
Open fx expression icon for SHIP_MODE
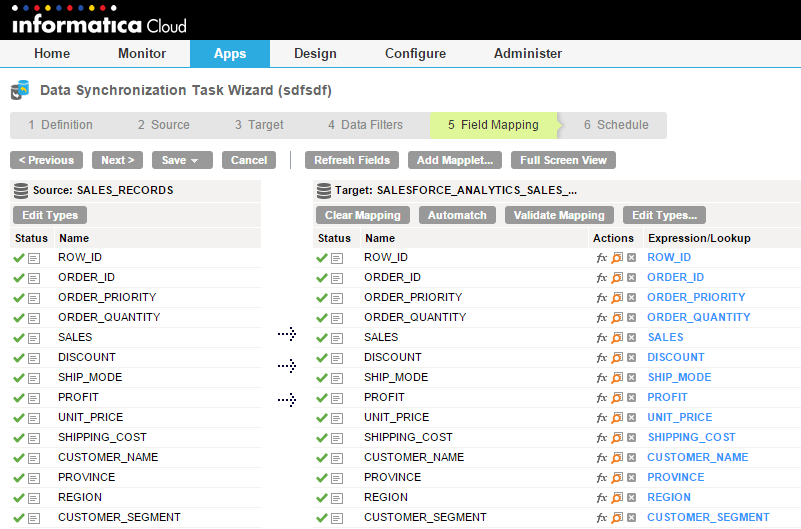point(602,378)
